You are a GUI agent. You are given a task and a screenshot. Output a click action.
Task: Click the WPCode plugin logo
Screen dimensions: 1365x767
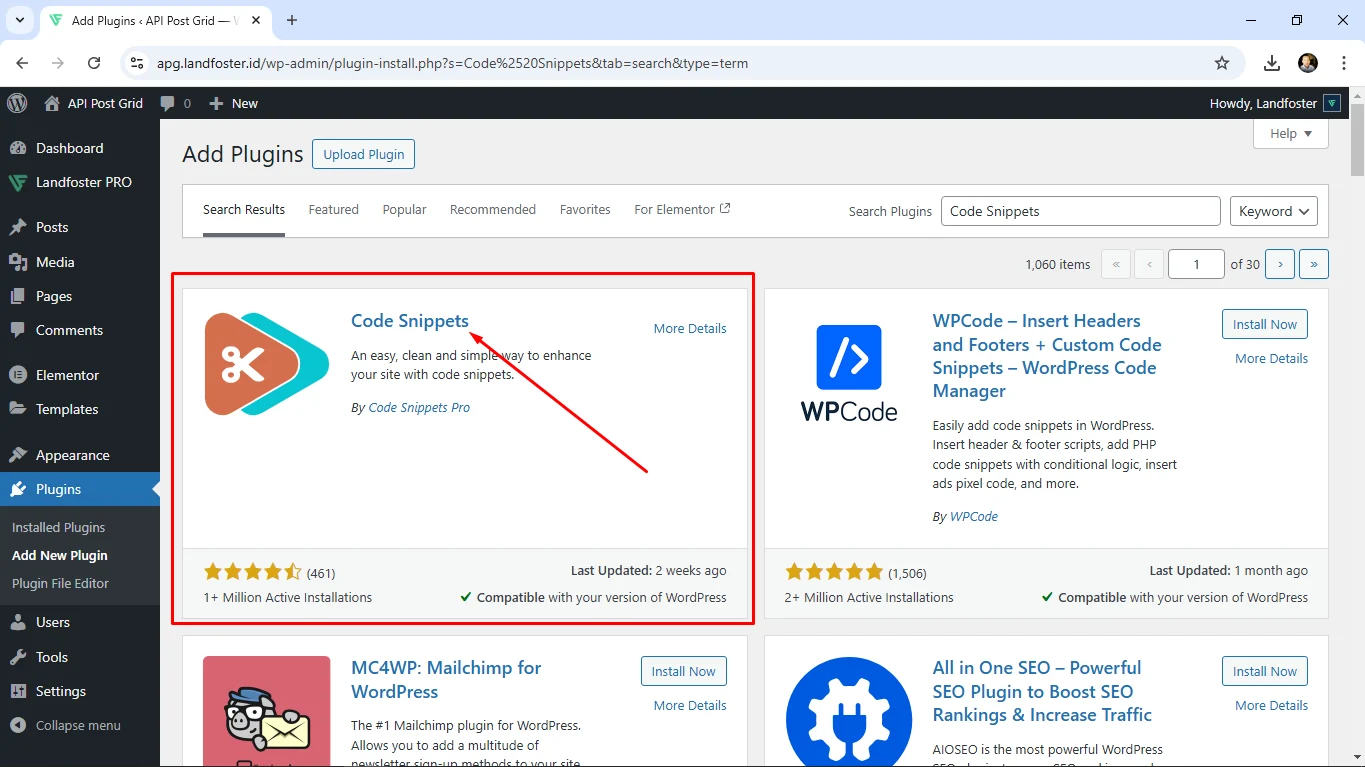[849, 371]
